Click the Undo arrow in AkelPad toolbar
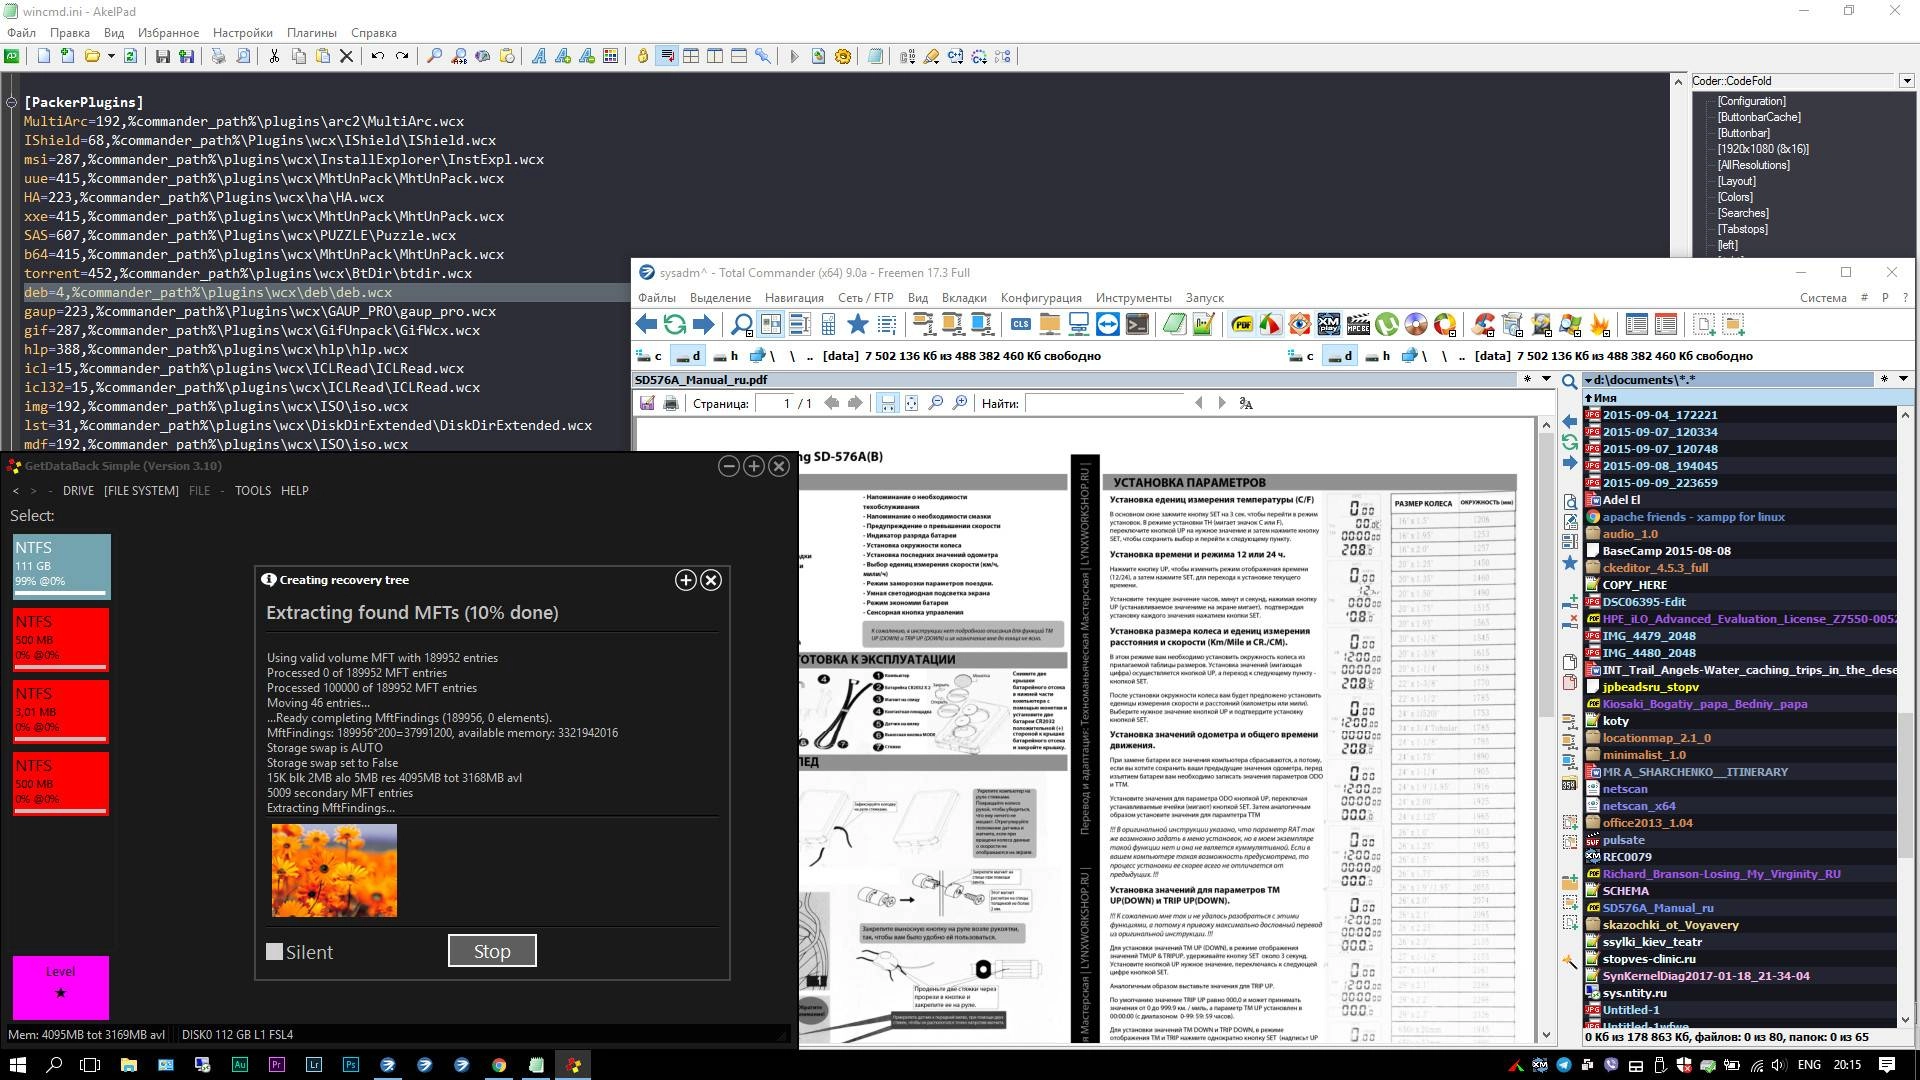 coord(377,56)
